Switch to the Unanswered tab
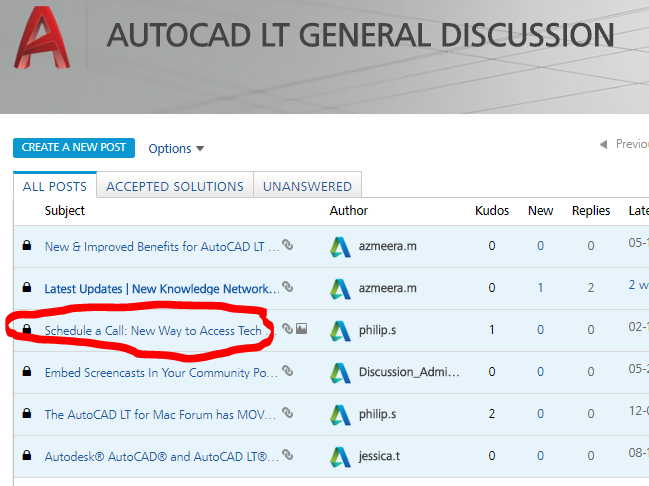Viewport: 649px width, 486px height. point(308,186)
